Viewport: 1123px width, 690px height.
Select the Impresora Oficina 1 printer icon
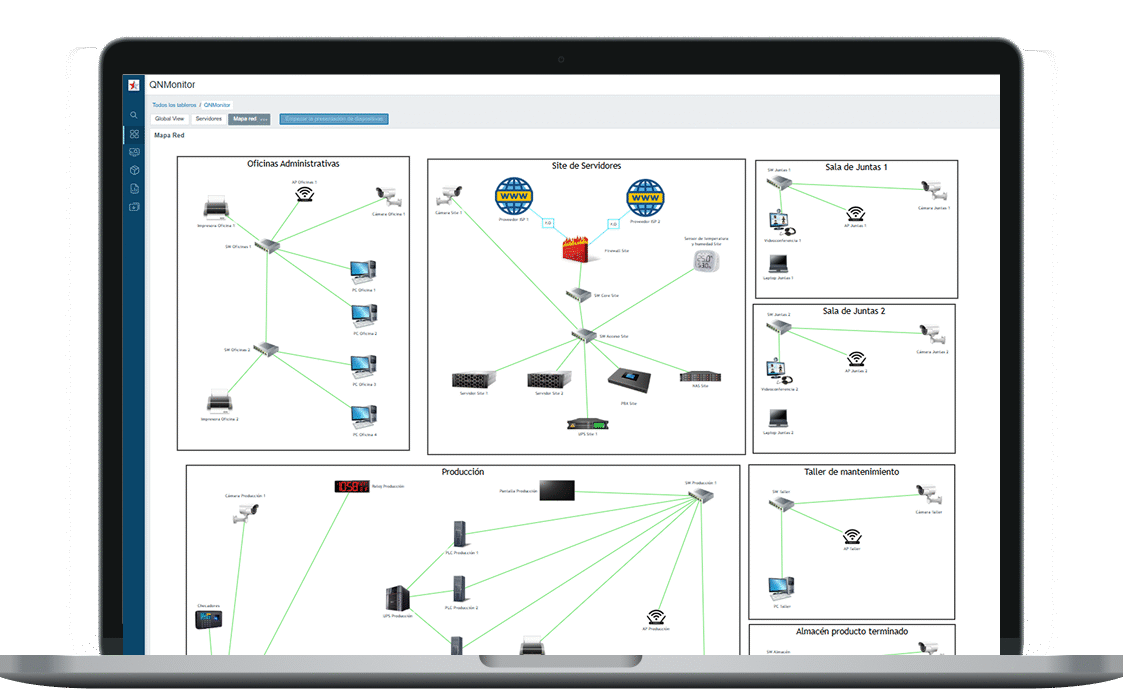(x=216, y=209)
